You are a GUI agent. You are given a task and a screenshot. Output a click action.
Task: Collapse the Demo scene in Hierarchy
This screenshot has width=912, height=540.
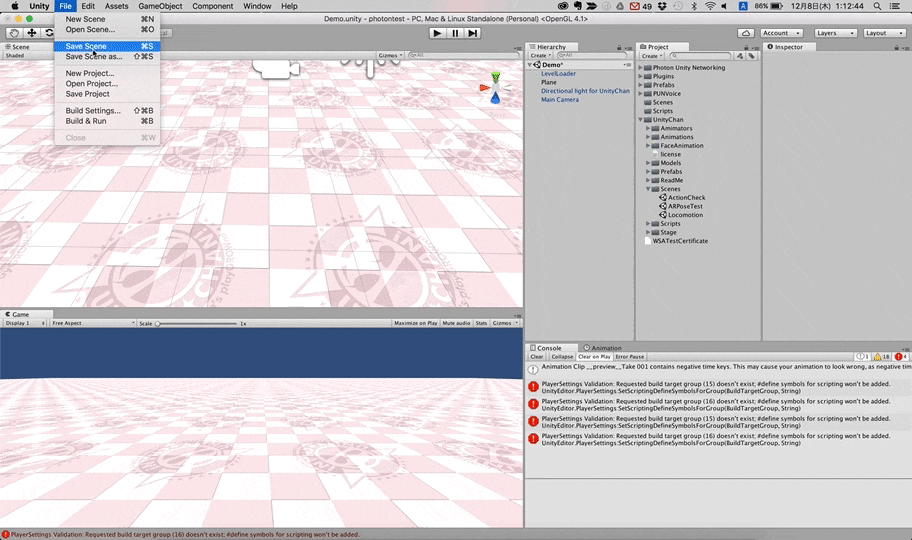[530, 65]
